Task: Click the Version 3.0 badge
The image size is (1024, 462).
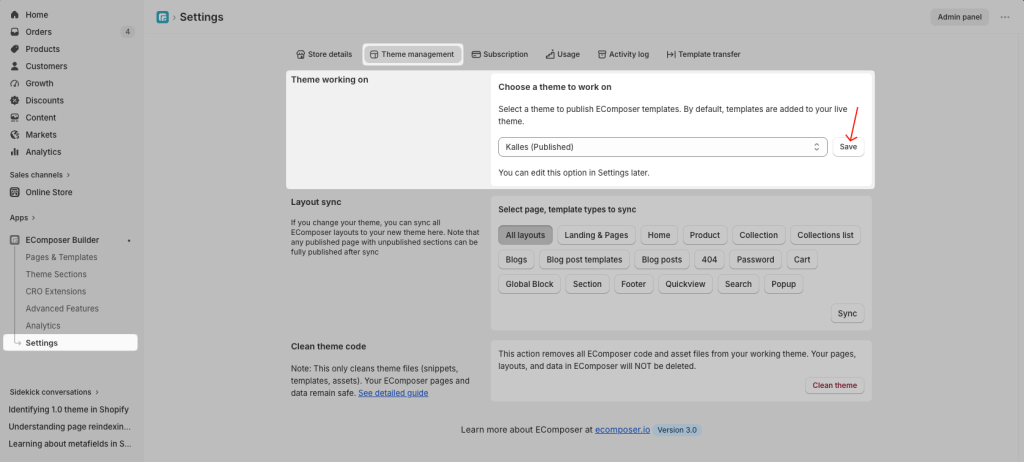Action: click(677, 430)
